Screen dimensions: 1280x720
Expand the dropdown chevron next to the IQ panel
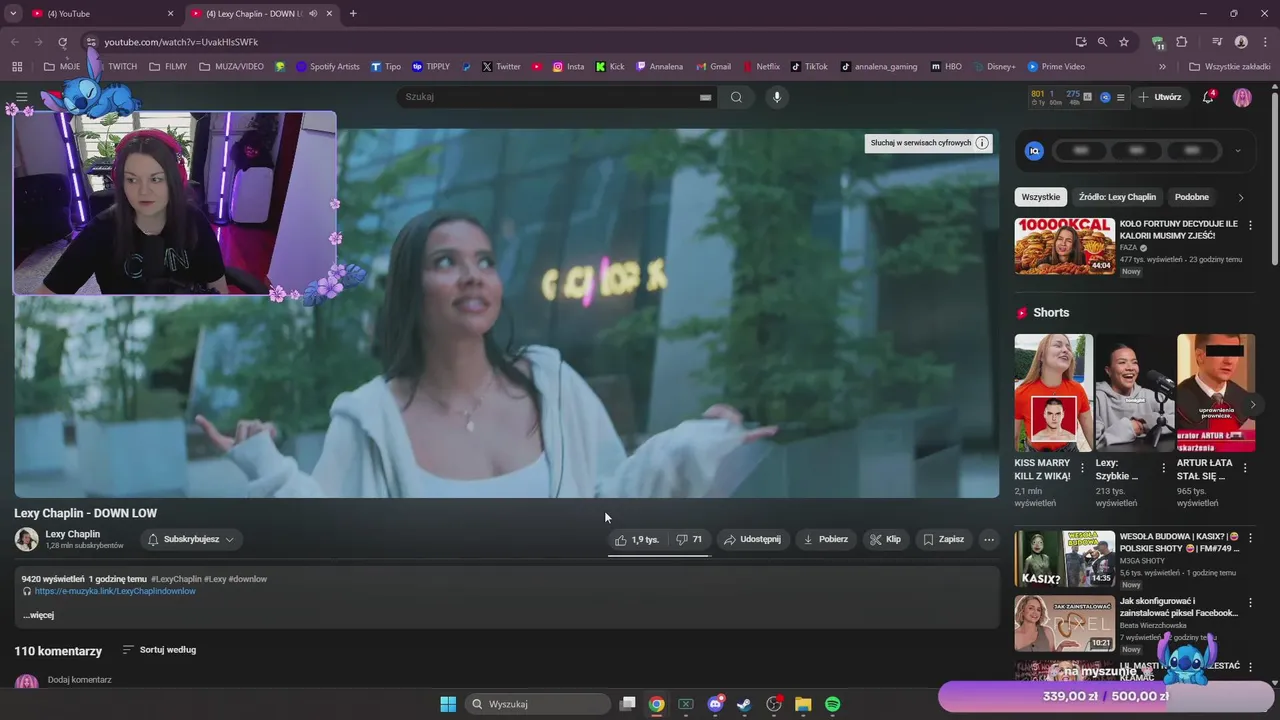pyautogui.click(x=1238, y=151)
